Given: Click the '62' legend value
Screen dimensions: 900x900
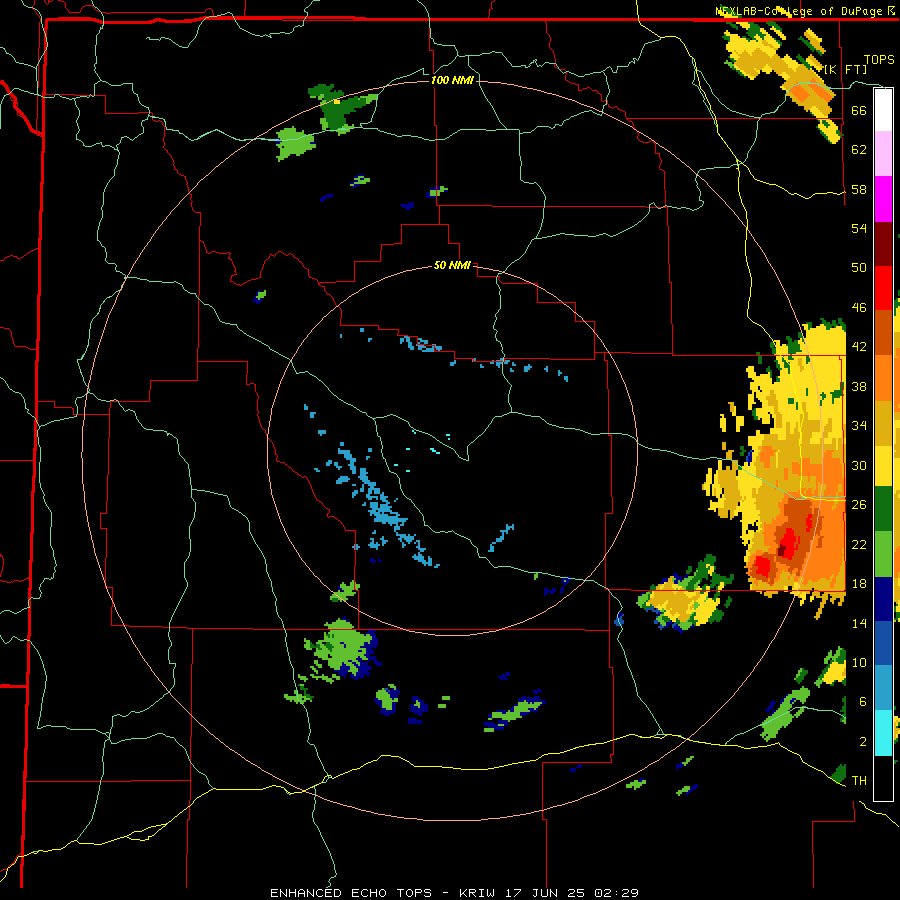Looking at the screenshot, I should tap(859, 150).
